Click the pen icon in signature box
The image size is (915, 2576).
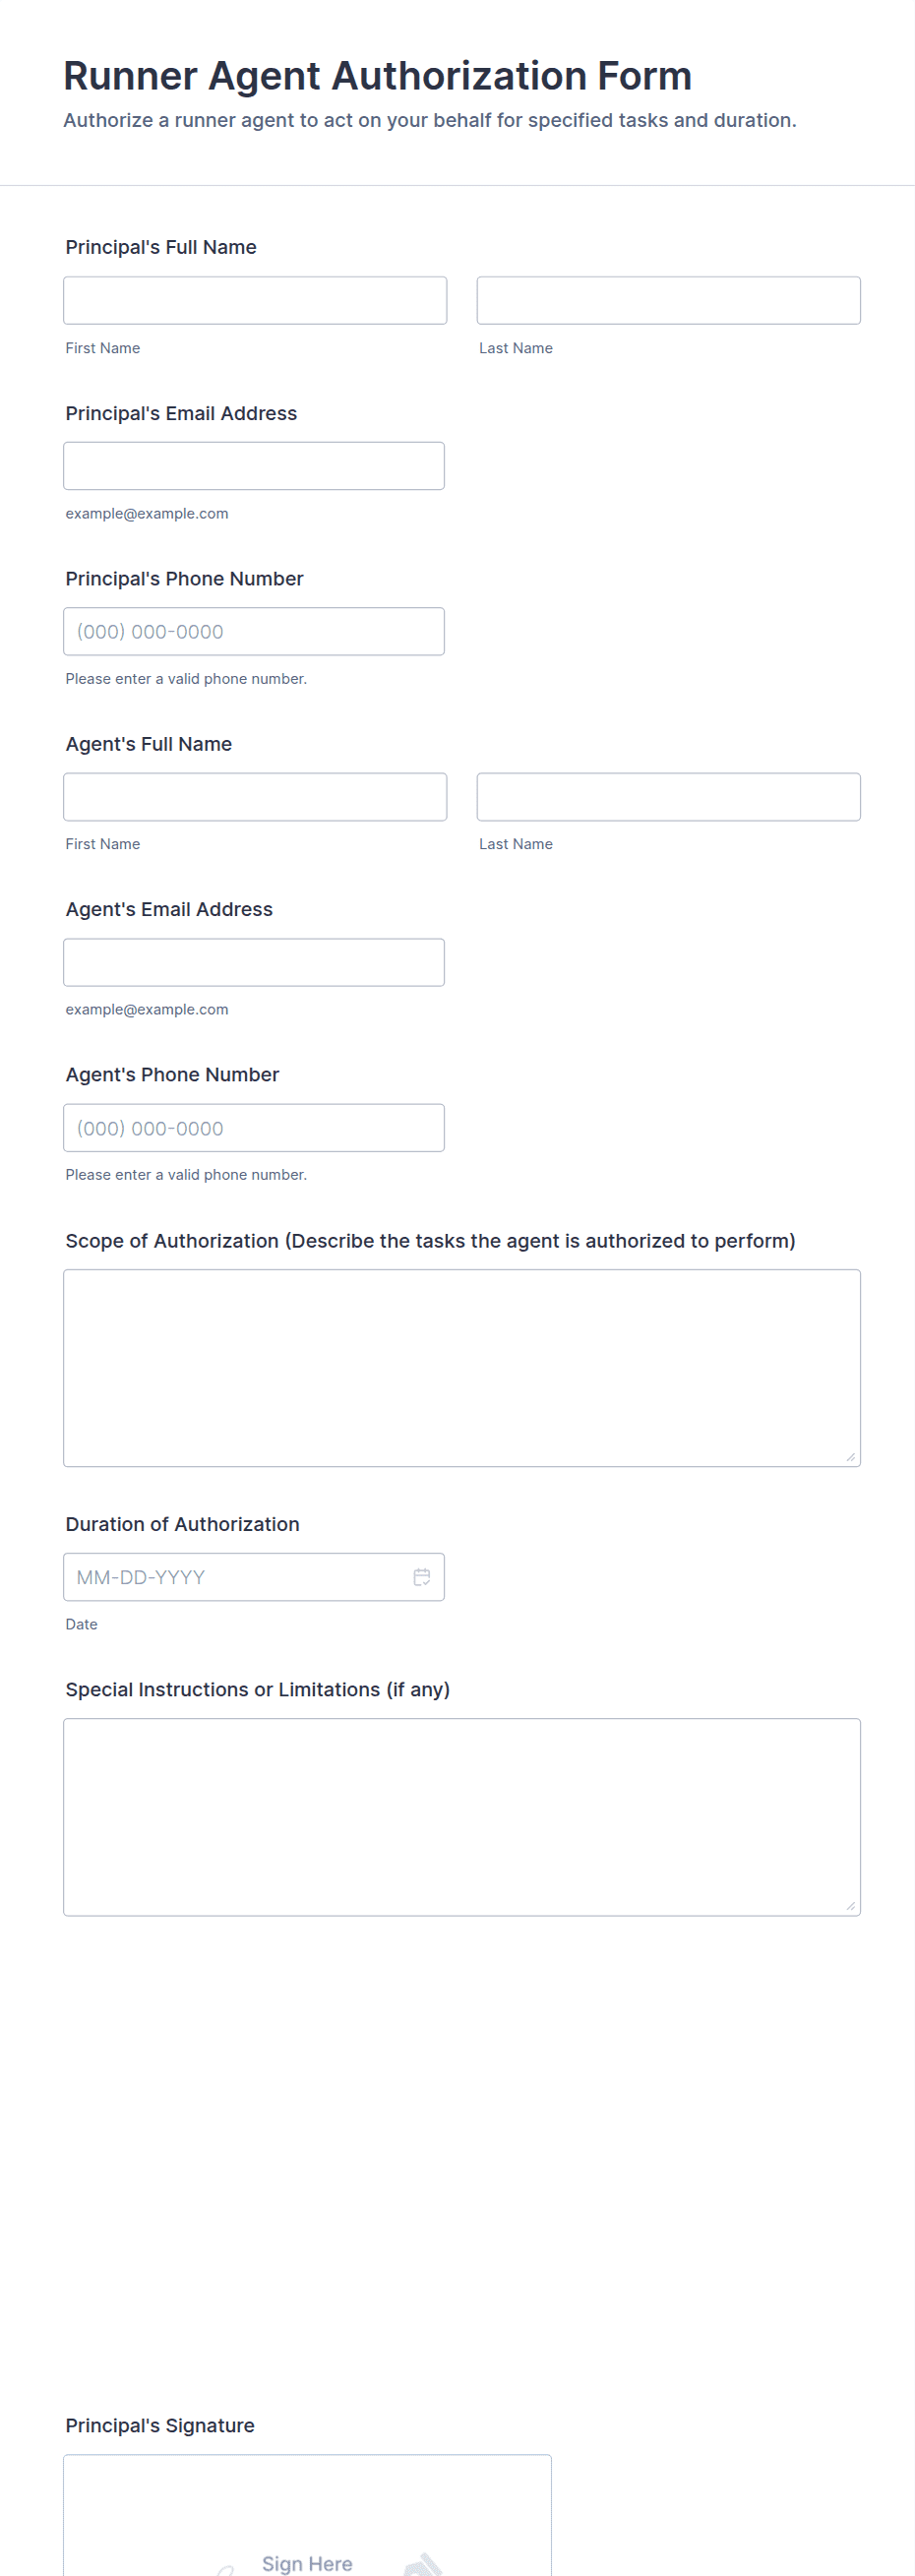click(x=423, y=2564)
